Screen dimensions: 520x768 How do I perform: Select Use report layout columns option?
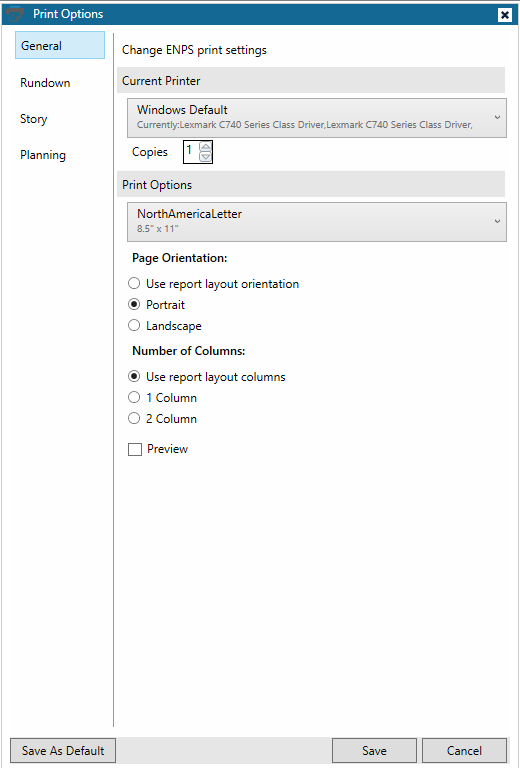pos(207,377)
